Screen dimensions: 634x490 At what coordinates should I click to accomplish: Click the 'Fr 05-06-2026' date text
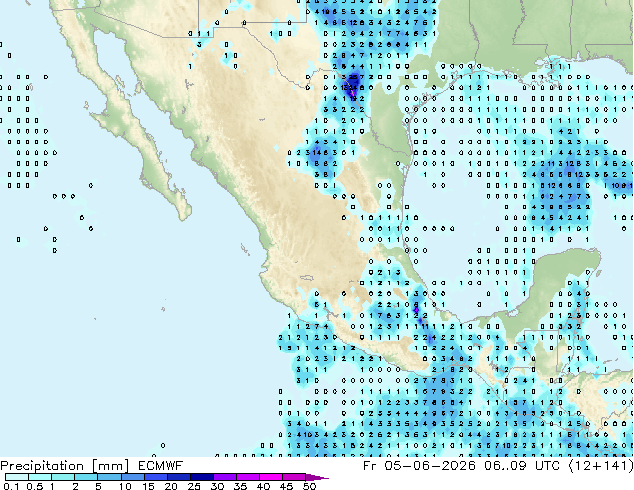419,466
